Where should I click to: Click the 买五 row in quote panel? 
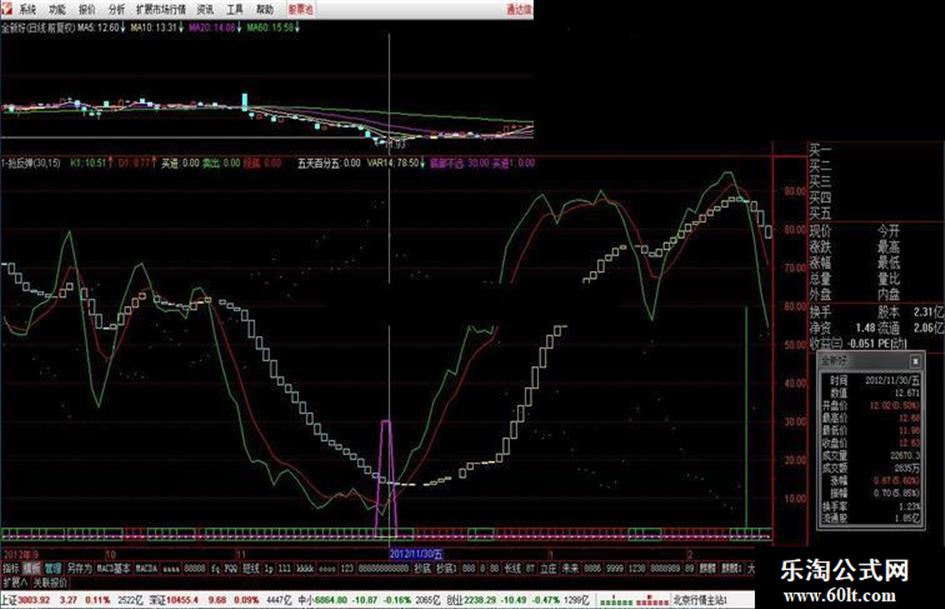(x=820, y=213)
